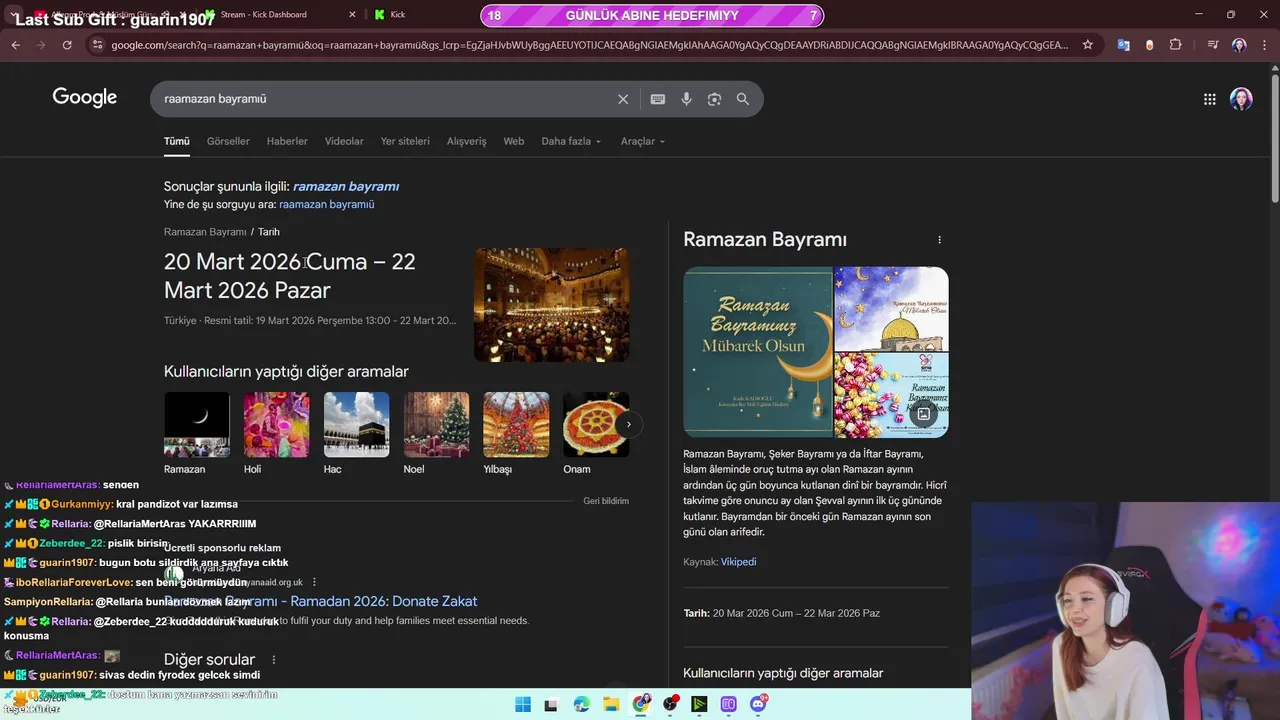
Task: Open the Windows Start menu
Action: tap(523, 704)
